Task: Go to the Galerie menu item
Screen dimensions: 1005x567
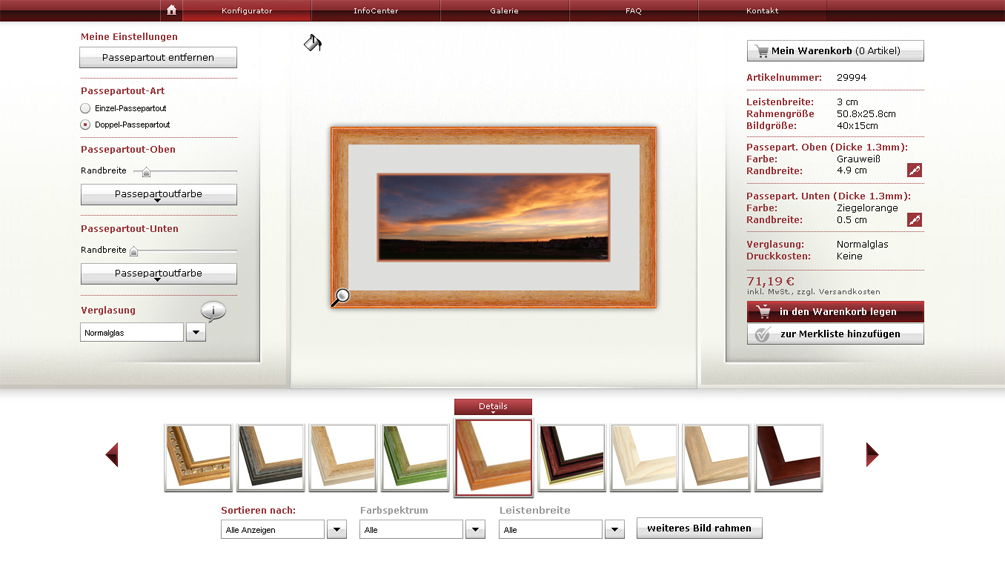Action: [504, 11]
